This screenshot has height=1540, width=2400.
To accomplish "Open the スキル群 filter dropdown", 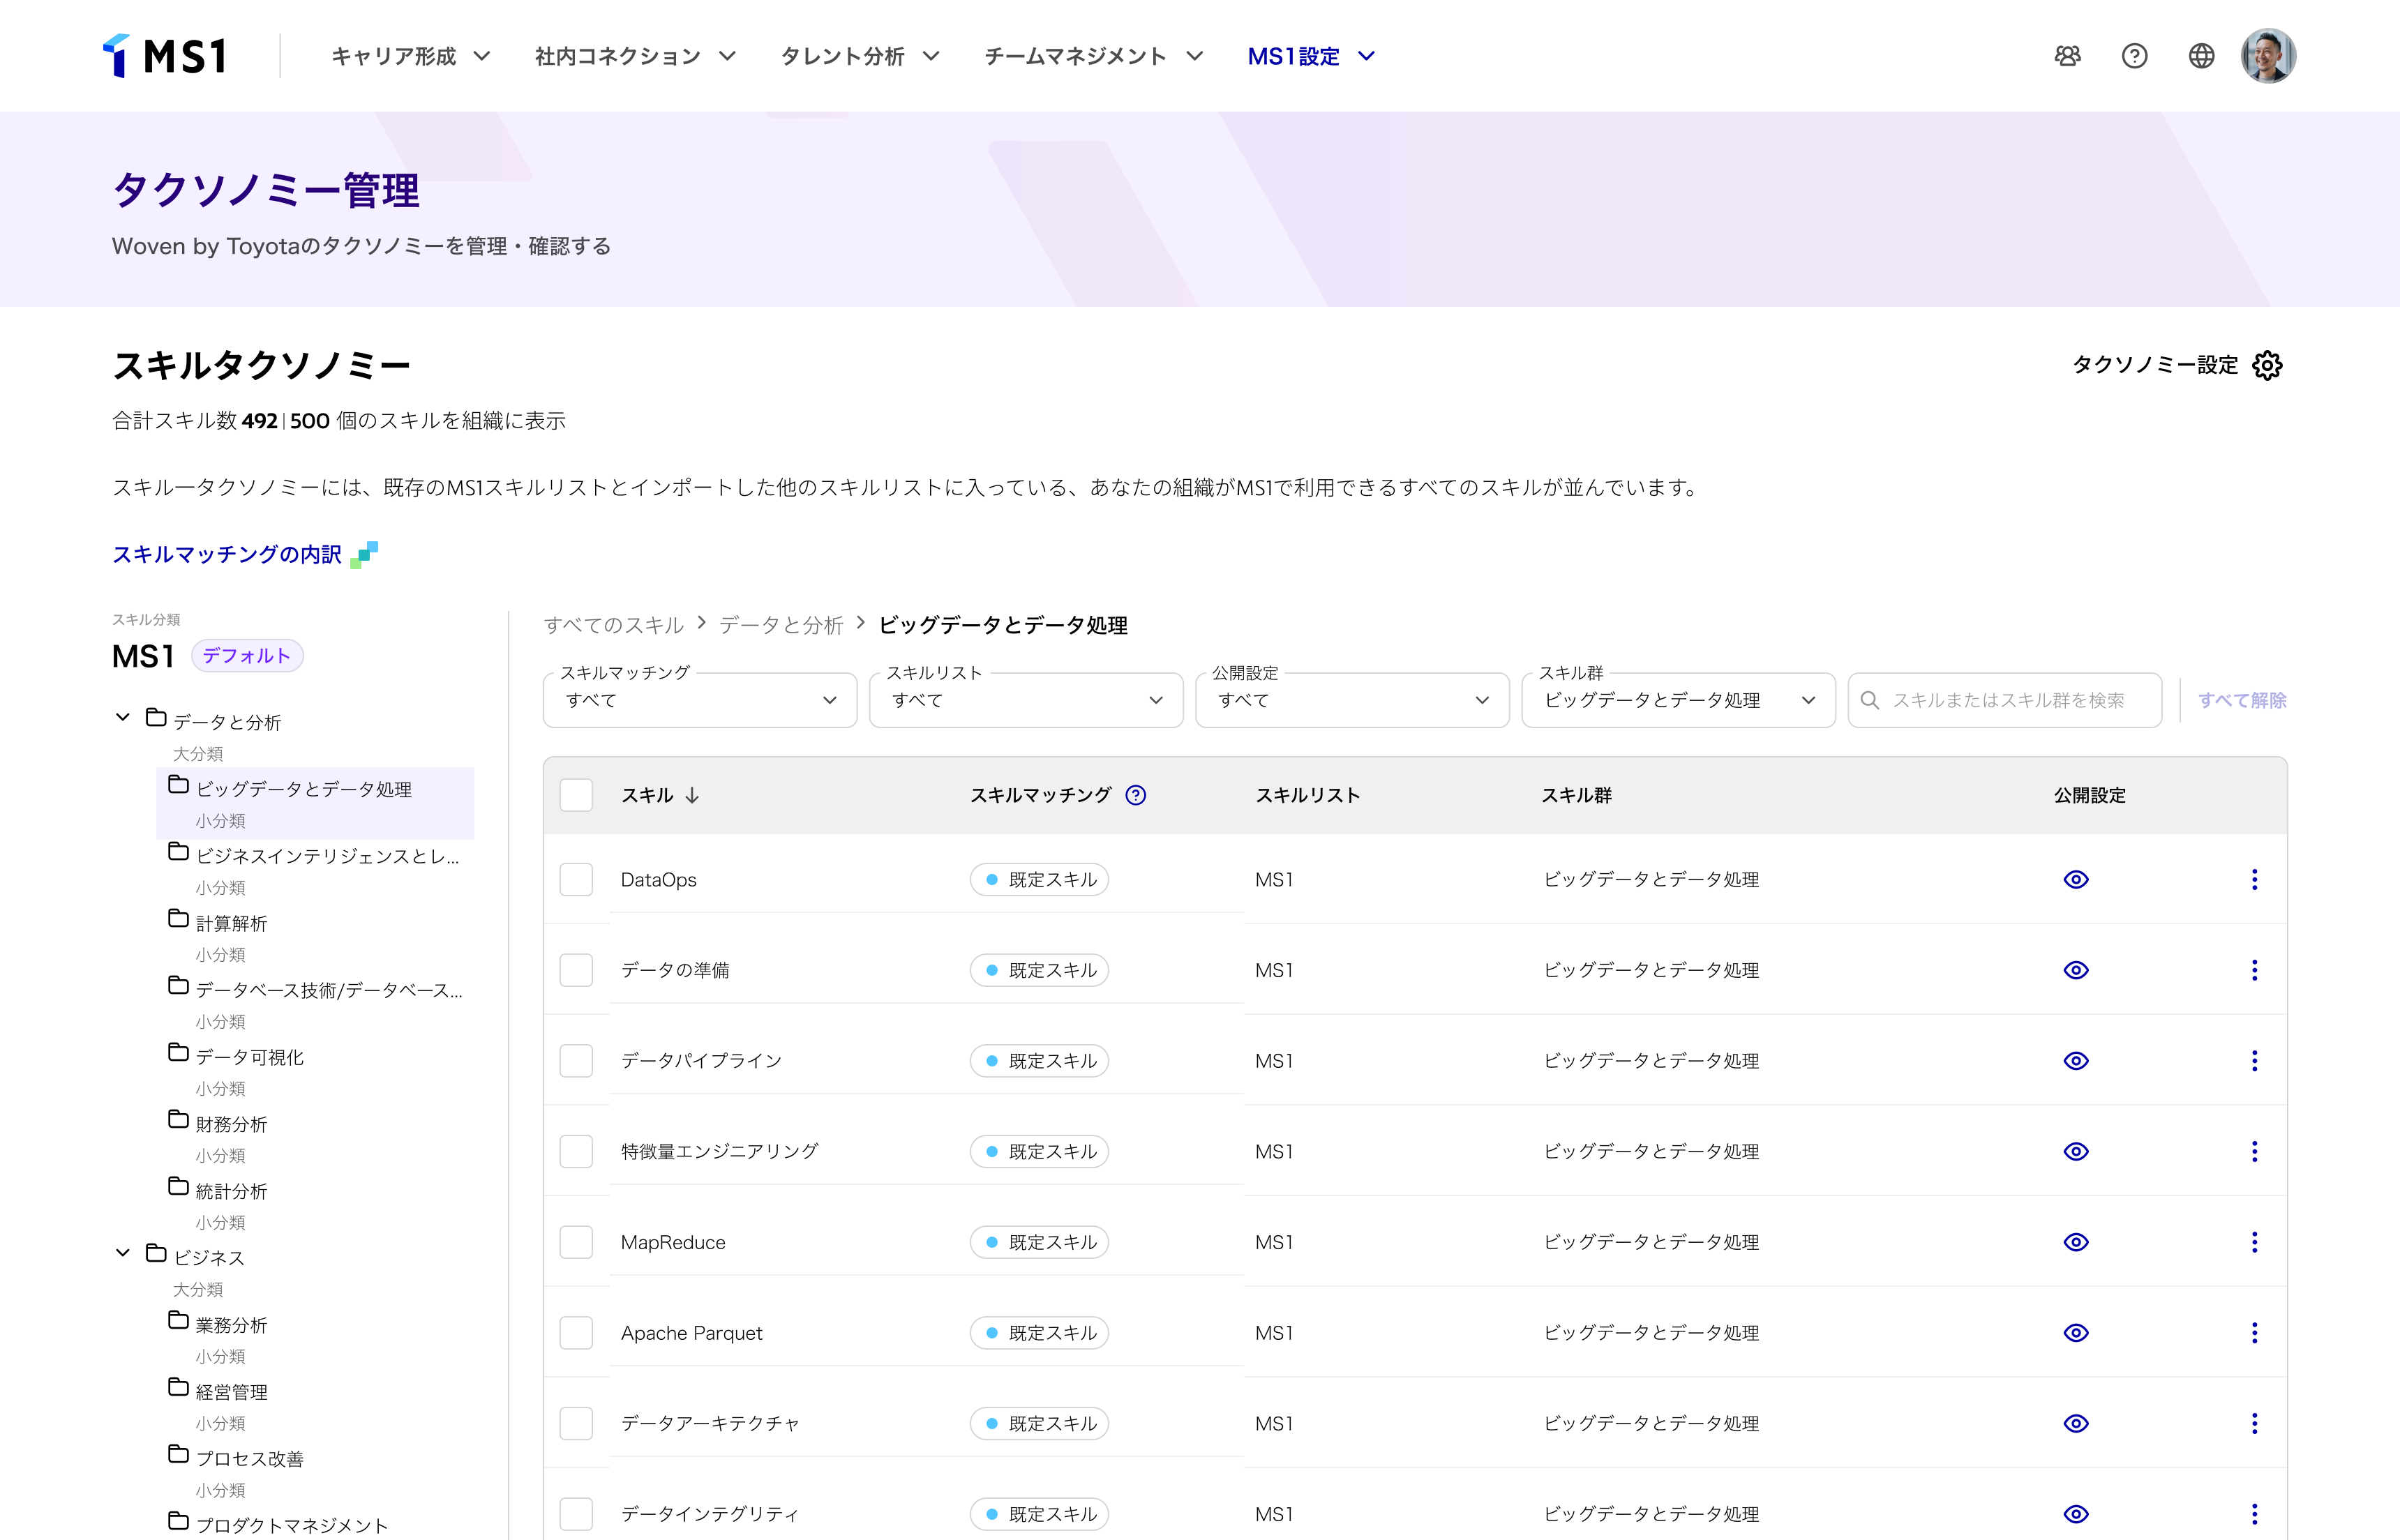I will coord(1678,700).
